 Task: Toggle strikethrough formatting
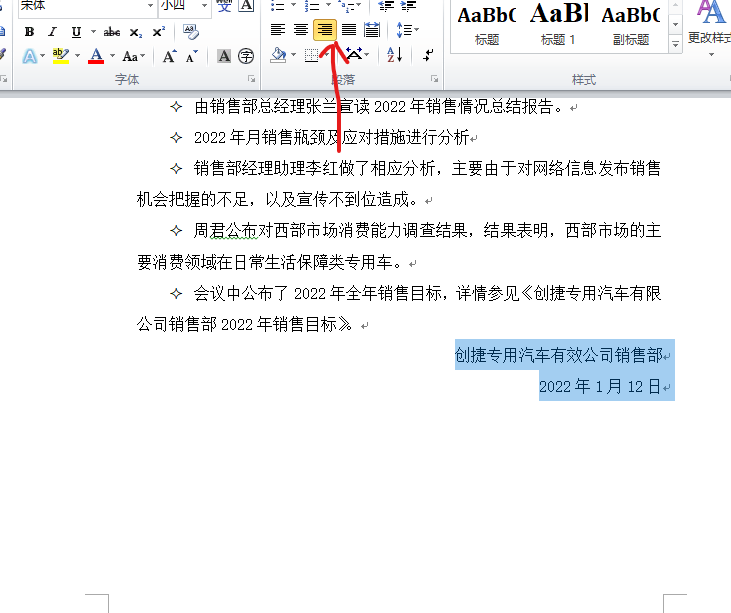coord(112,32)
